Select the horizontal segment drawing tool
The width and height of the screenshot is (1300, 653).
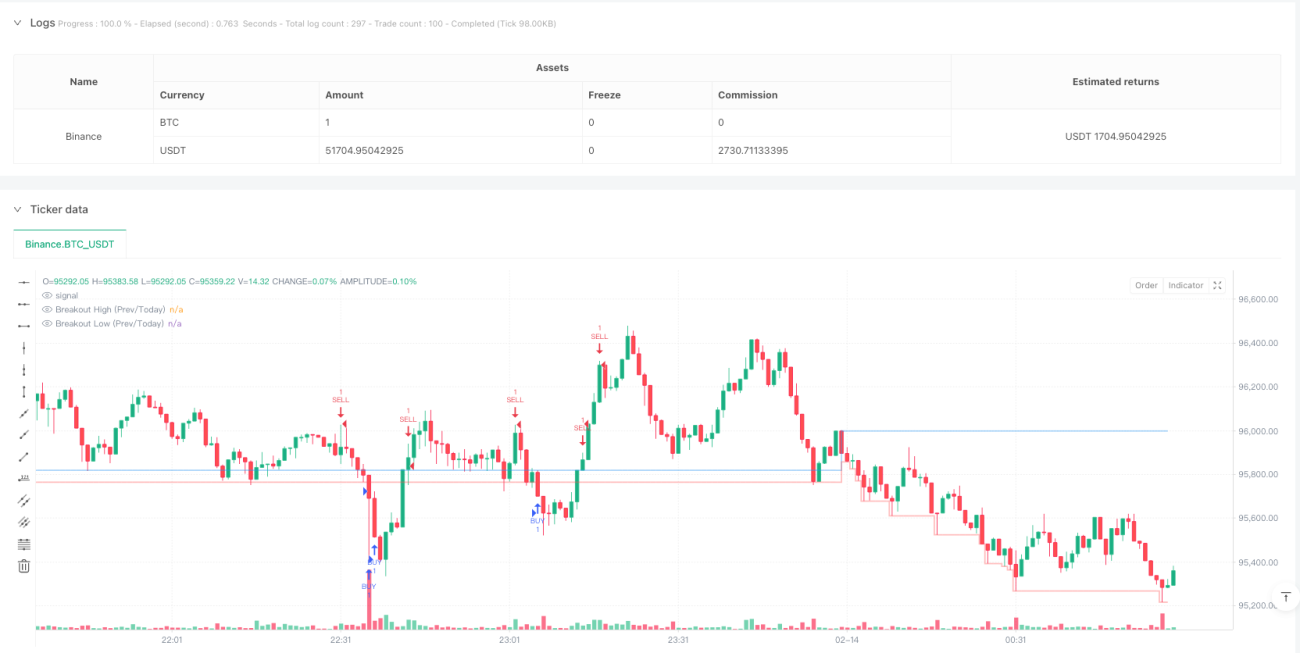coord(24,326)
